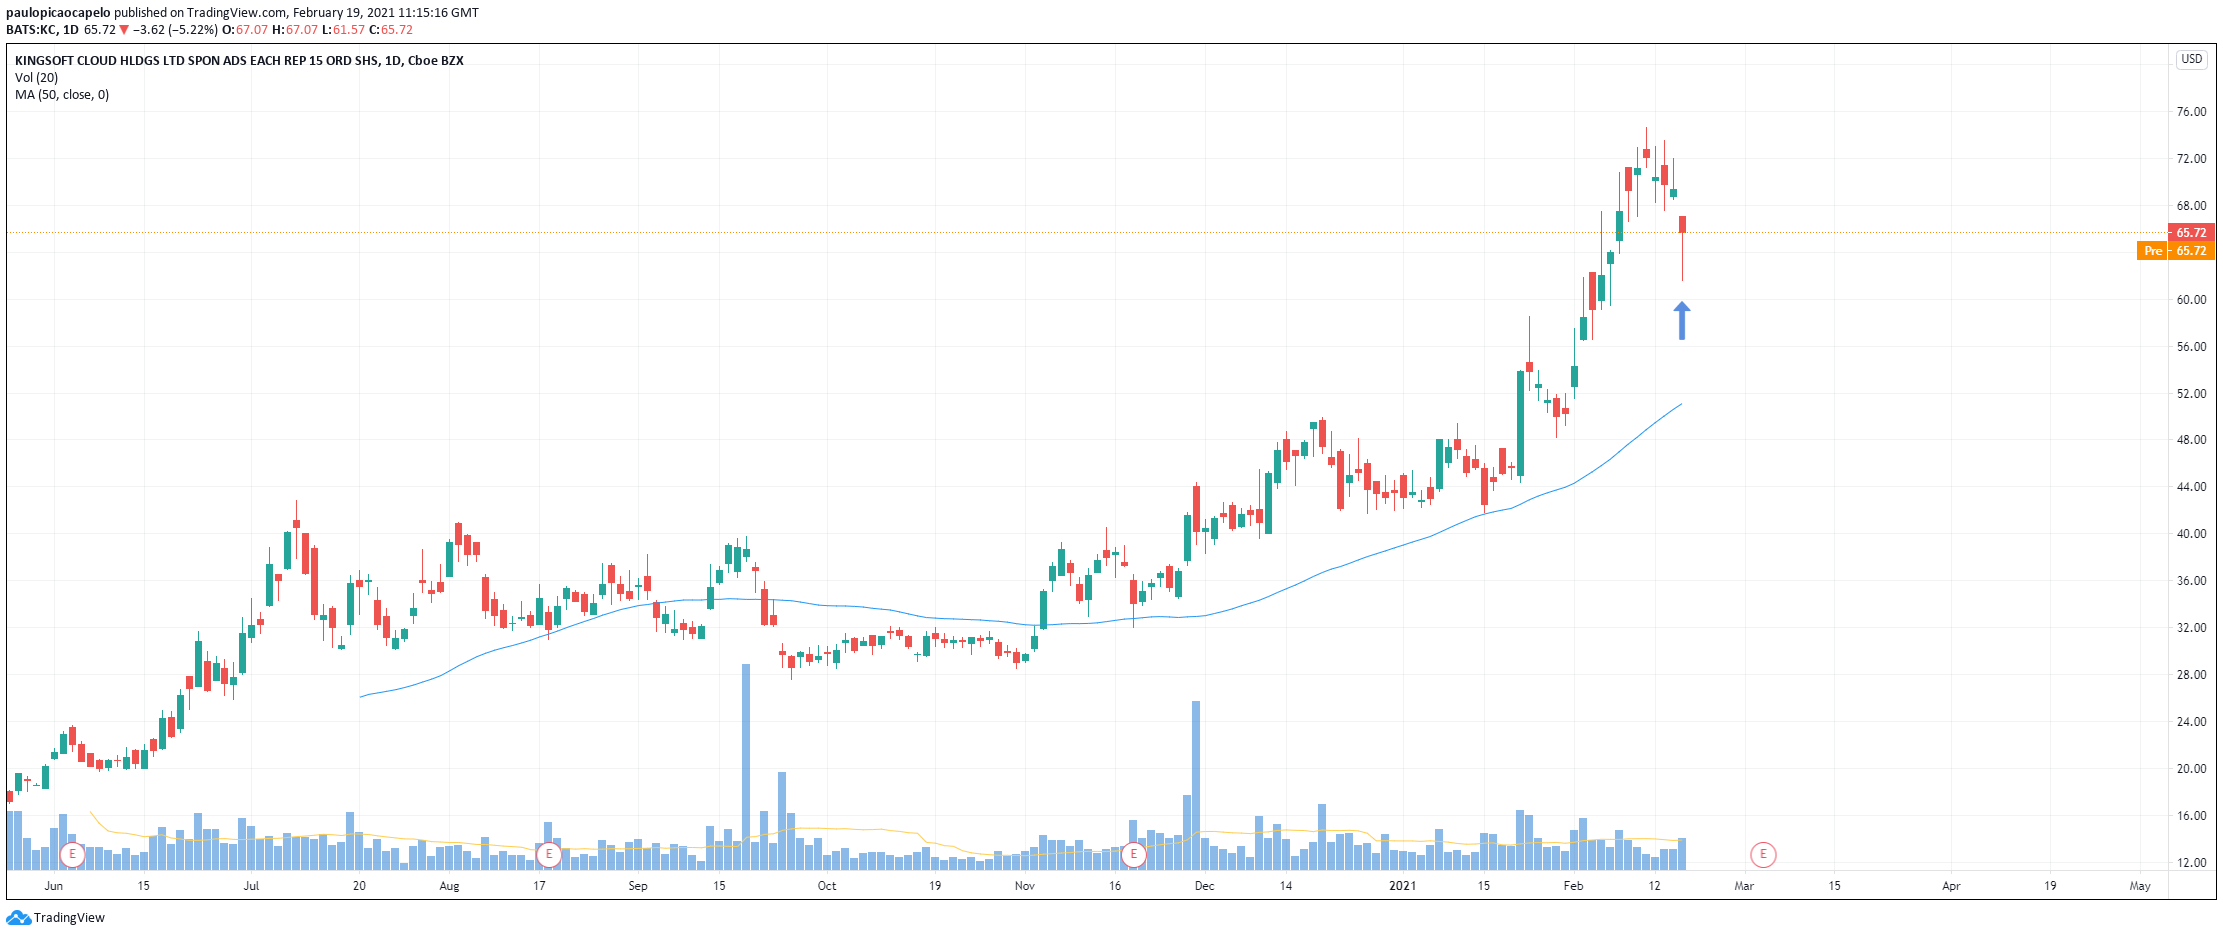The width and height of the screenshot is (2223, 936).
Task: Click the Feb date axis label
Action: (x=1574, y=886)
